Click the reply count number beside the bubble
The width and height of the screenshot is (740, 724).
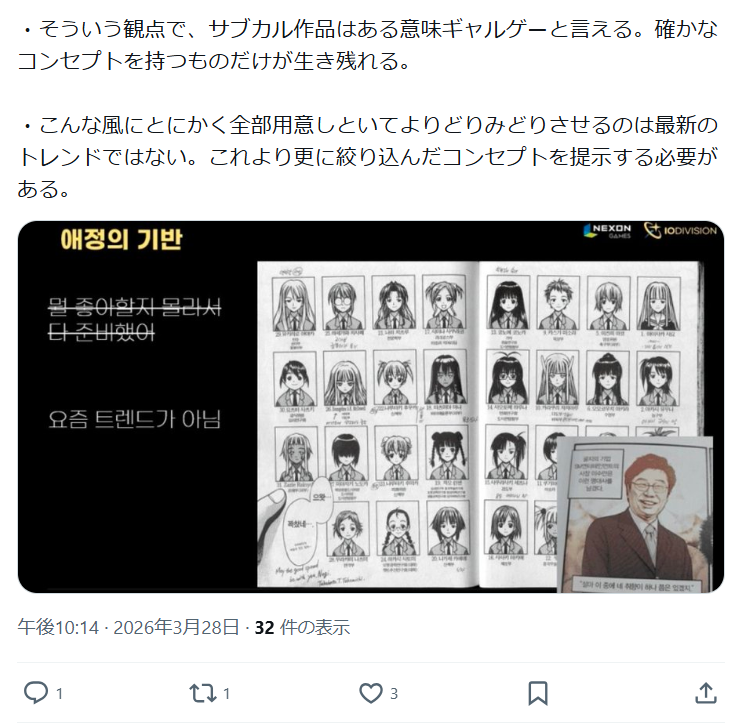pyautogui.click(x=59, y=693)
